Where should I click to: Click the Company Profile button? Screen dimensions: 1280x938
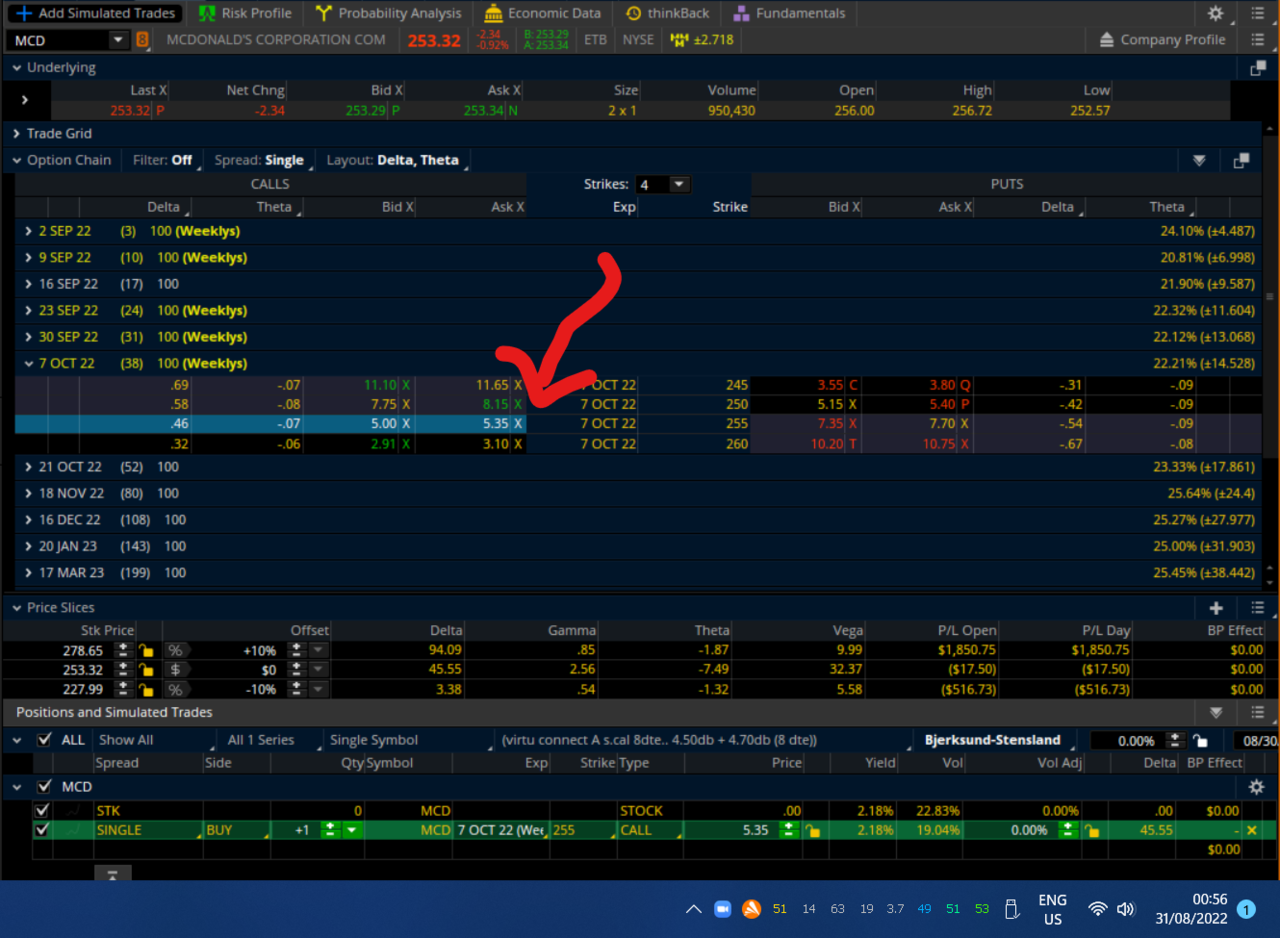tap(1162, 40)
